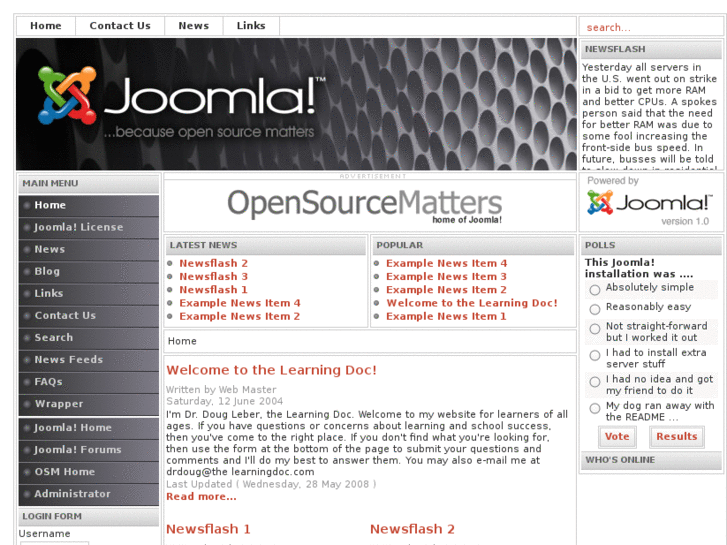Click the Username label in the login form

pos(45,534)
